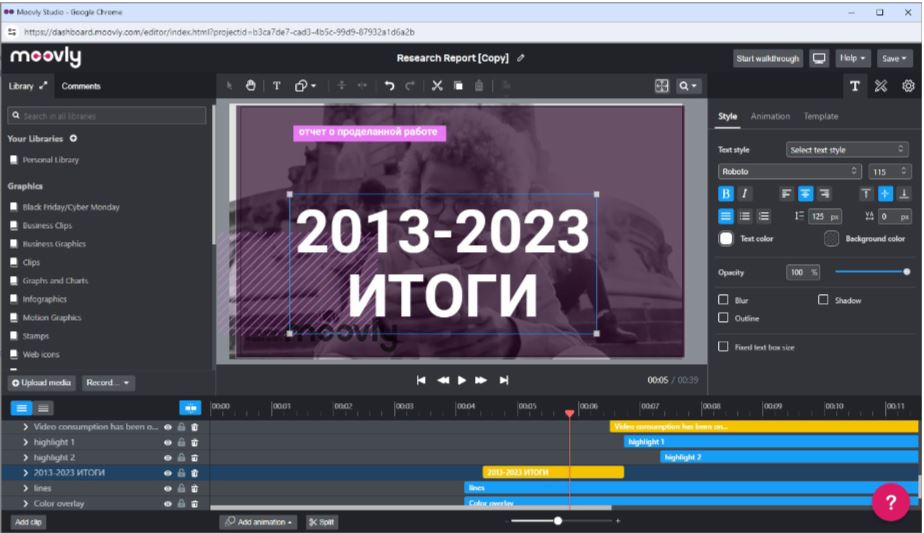Open the shapes tool dropdown
Image resolution: width=924 pixels, height=533 pixels.
coord(305,85)
